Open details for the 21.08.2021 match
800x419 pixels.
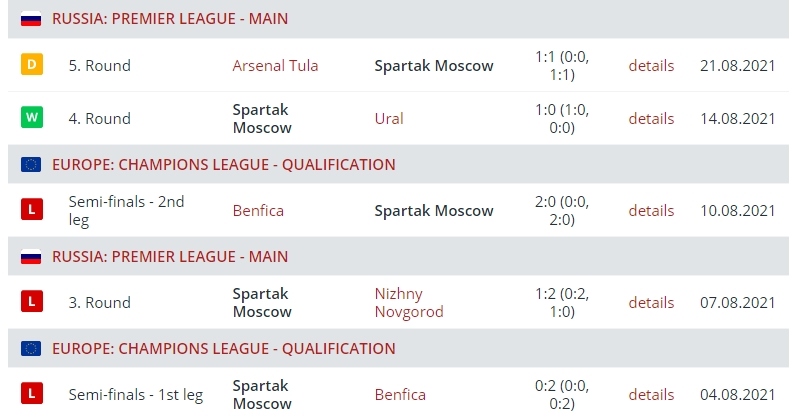coord(651,66)
